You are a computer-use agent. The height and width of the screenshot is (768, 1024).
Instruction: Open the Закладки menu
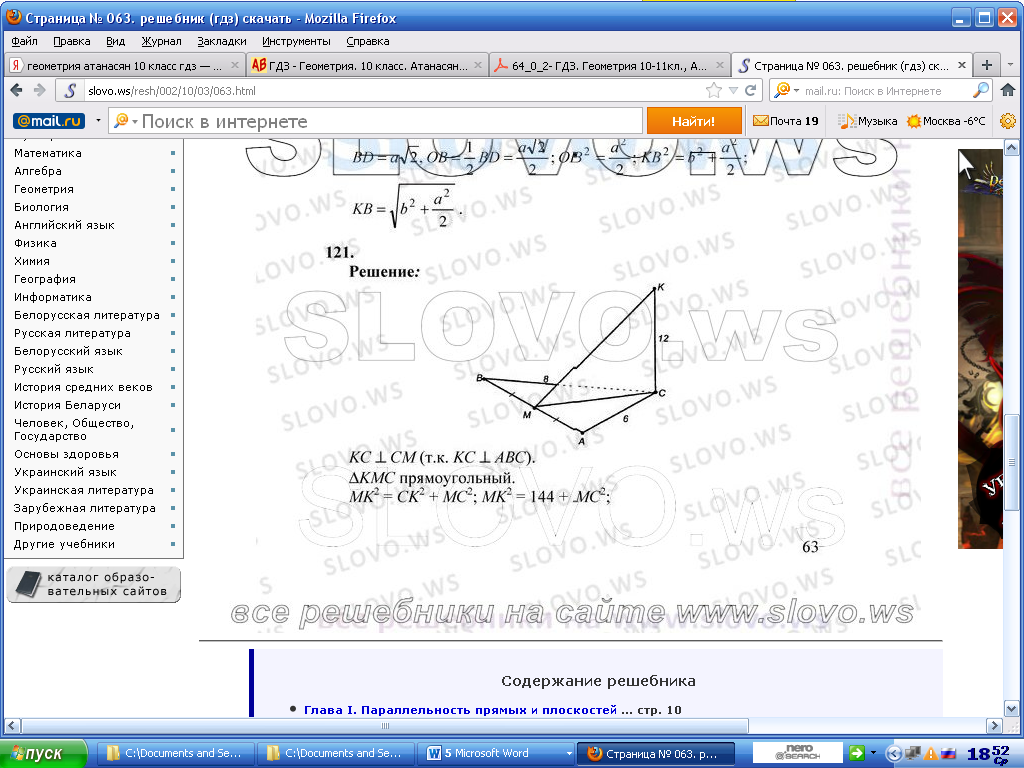tap(222, 40)
